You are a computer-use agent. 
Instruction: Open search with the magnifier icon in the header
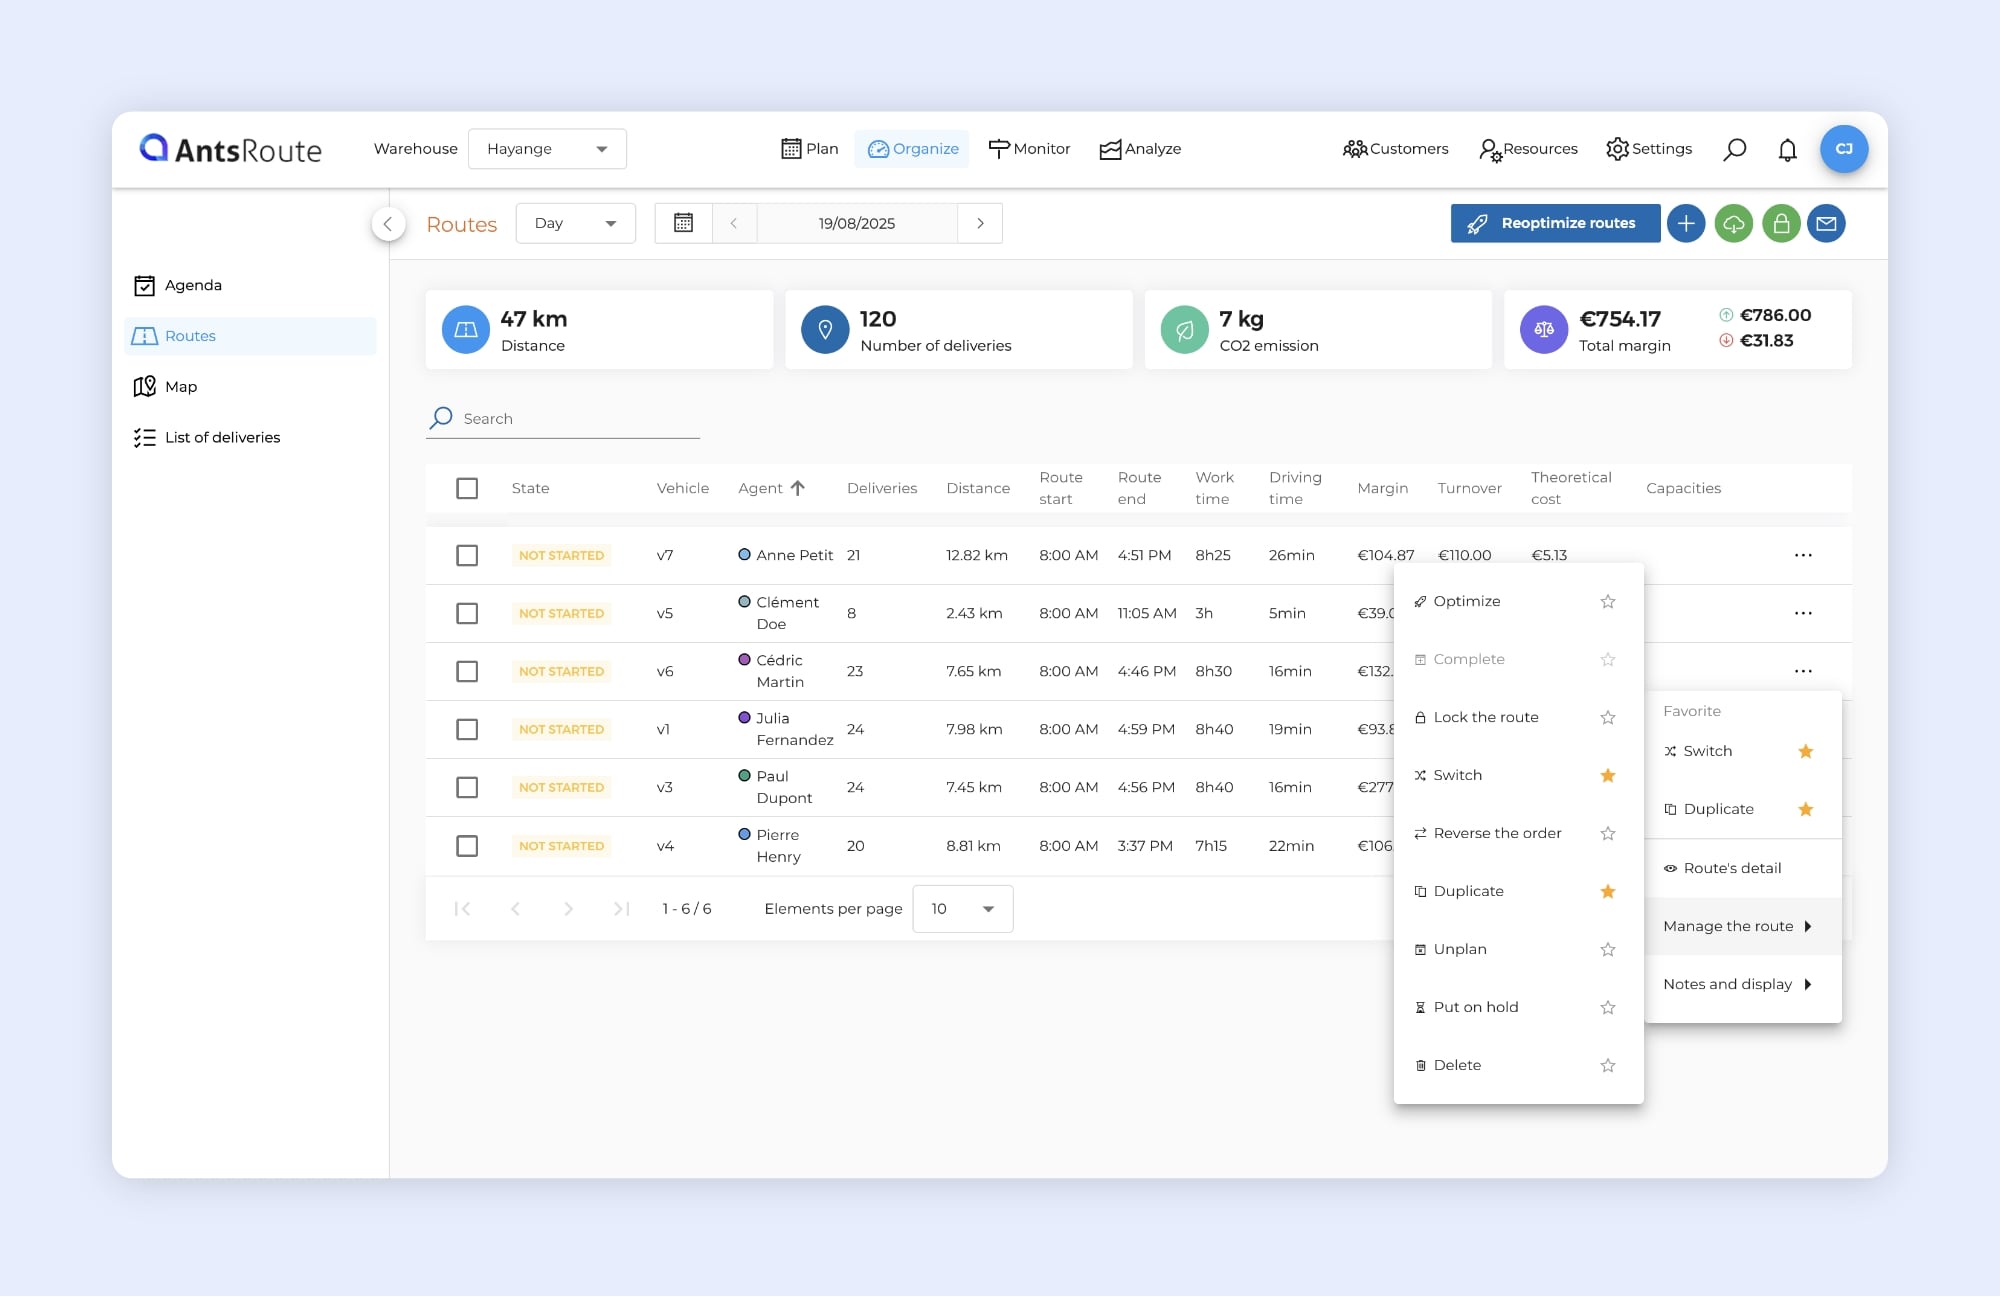[x=1735, y=149]
